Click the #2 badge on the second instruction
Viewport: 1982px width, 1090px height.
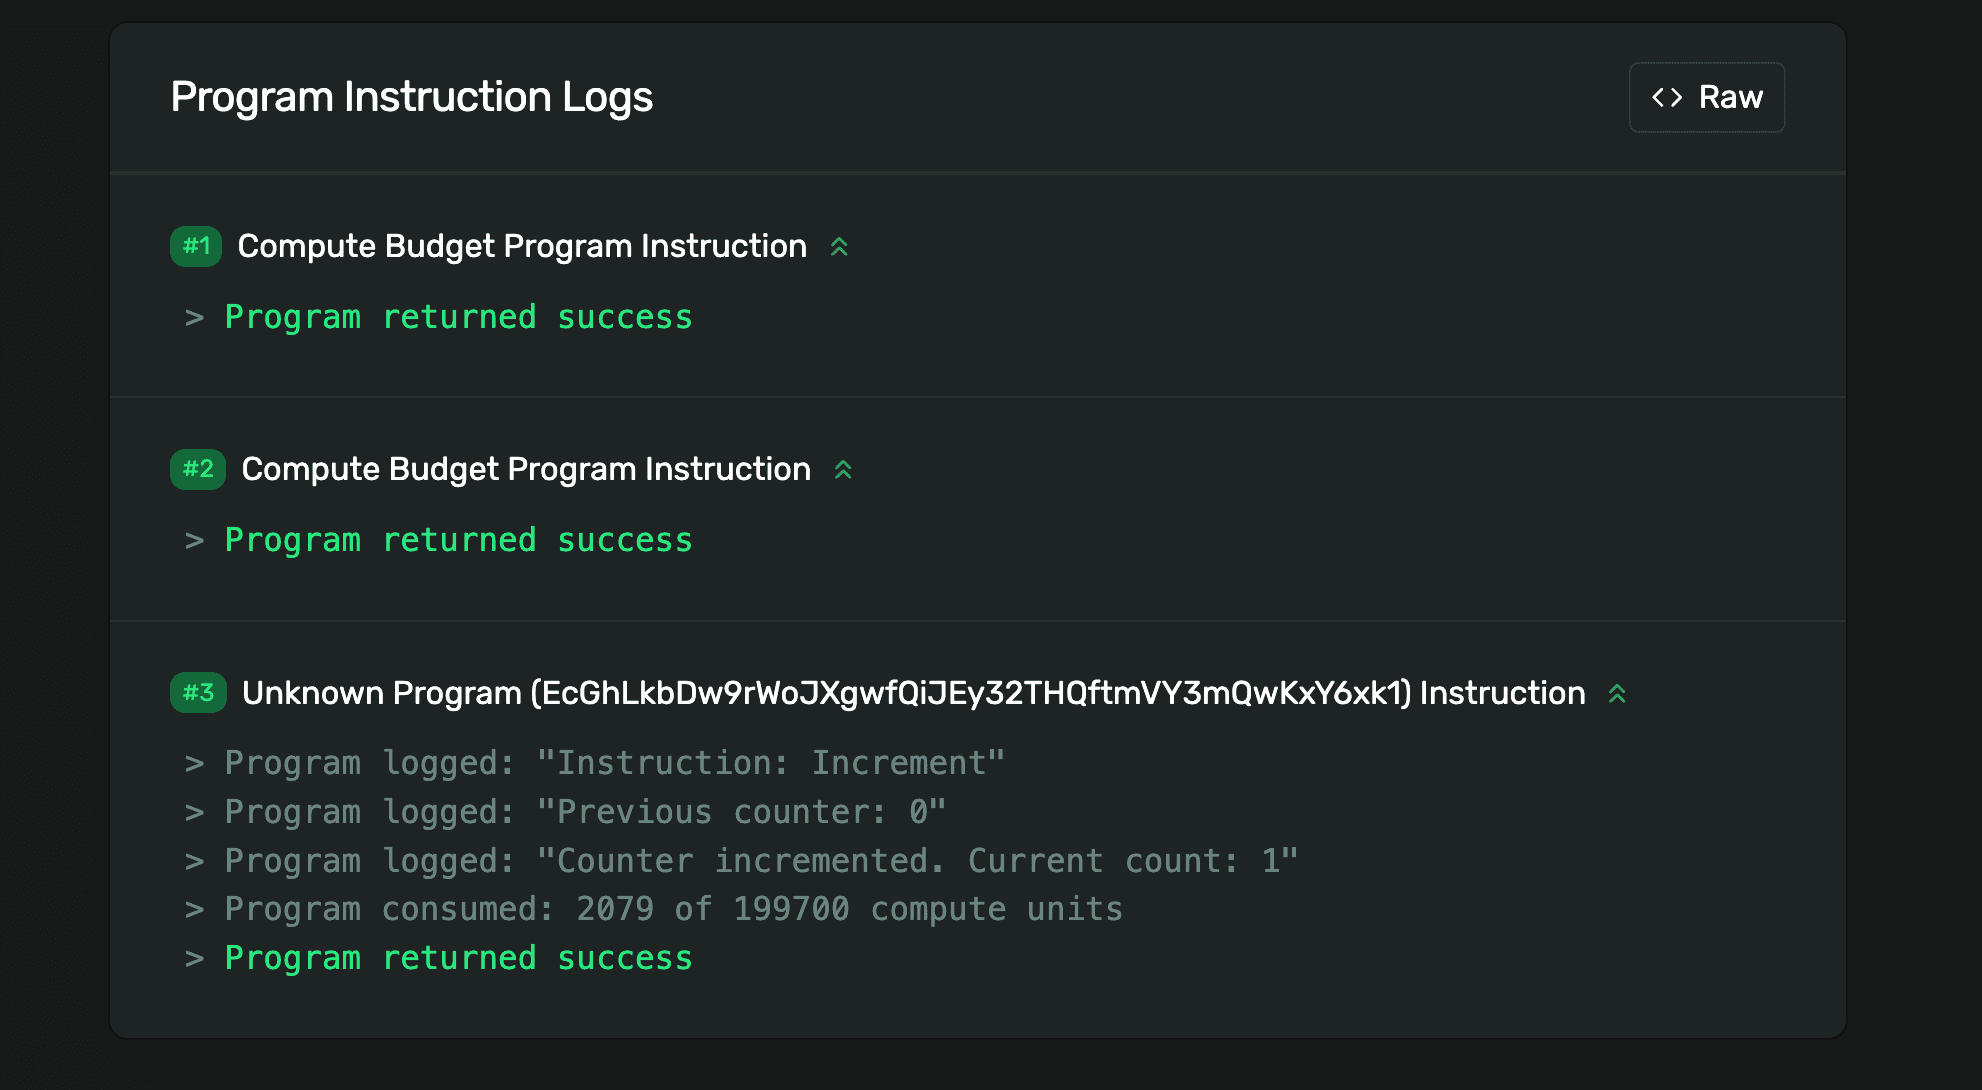197,469
